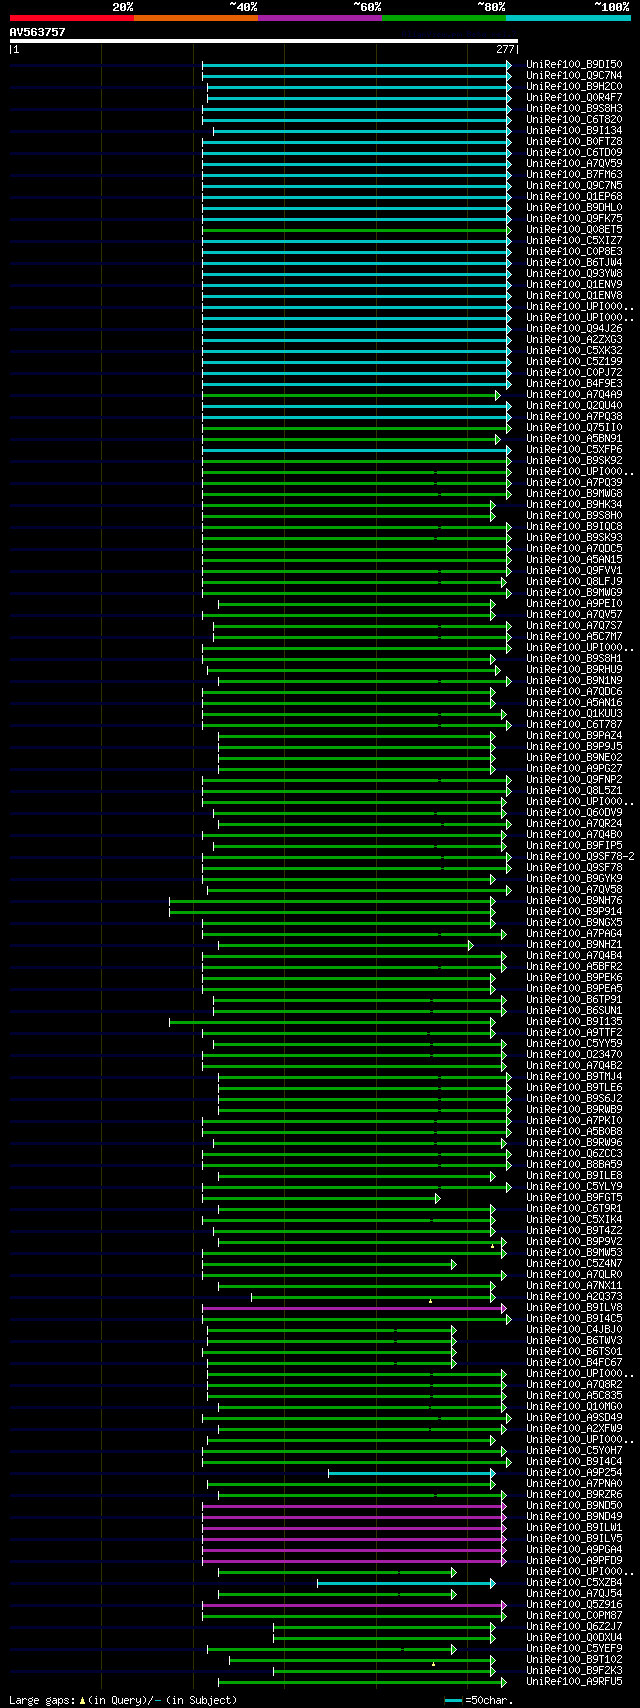This screenshot has height=1708, width=640.
Task: Select UniRef100_B7FM63 label
Action: pyautogui.click(x=574, y=175)
